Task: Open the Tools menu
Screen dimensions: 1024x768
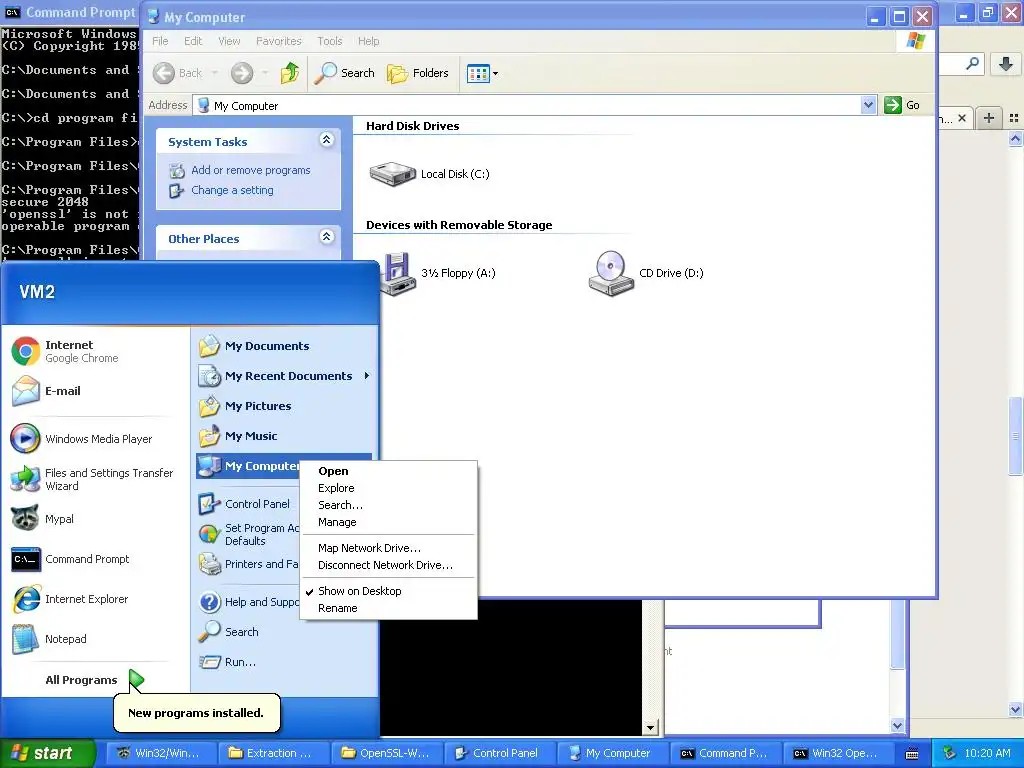Action: click(x=330, y=41)
